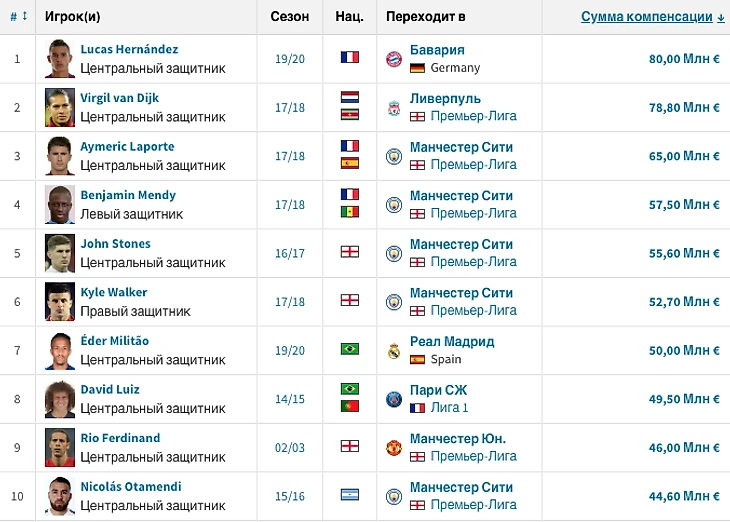
Task: Click the Bayern Munich club crest icon
Action: pyautogui.click(x=393, y=59)
